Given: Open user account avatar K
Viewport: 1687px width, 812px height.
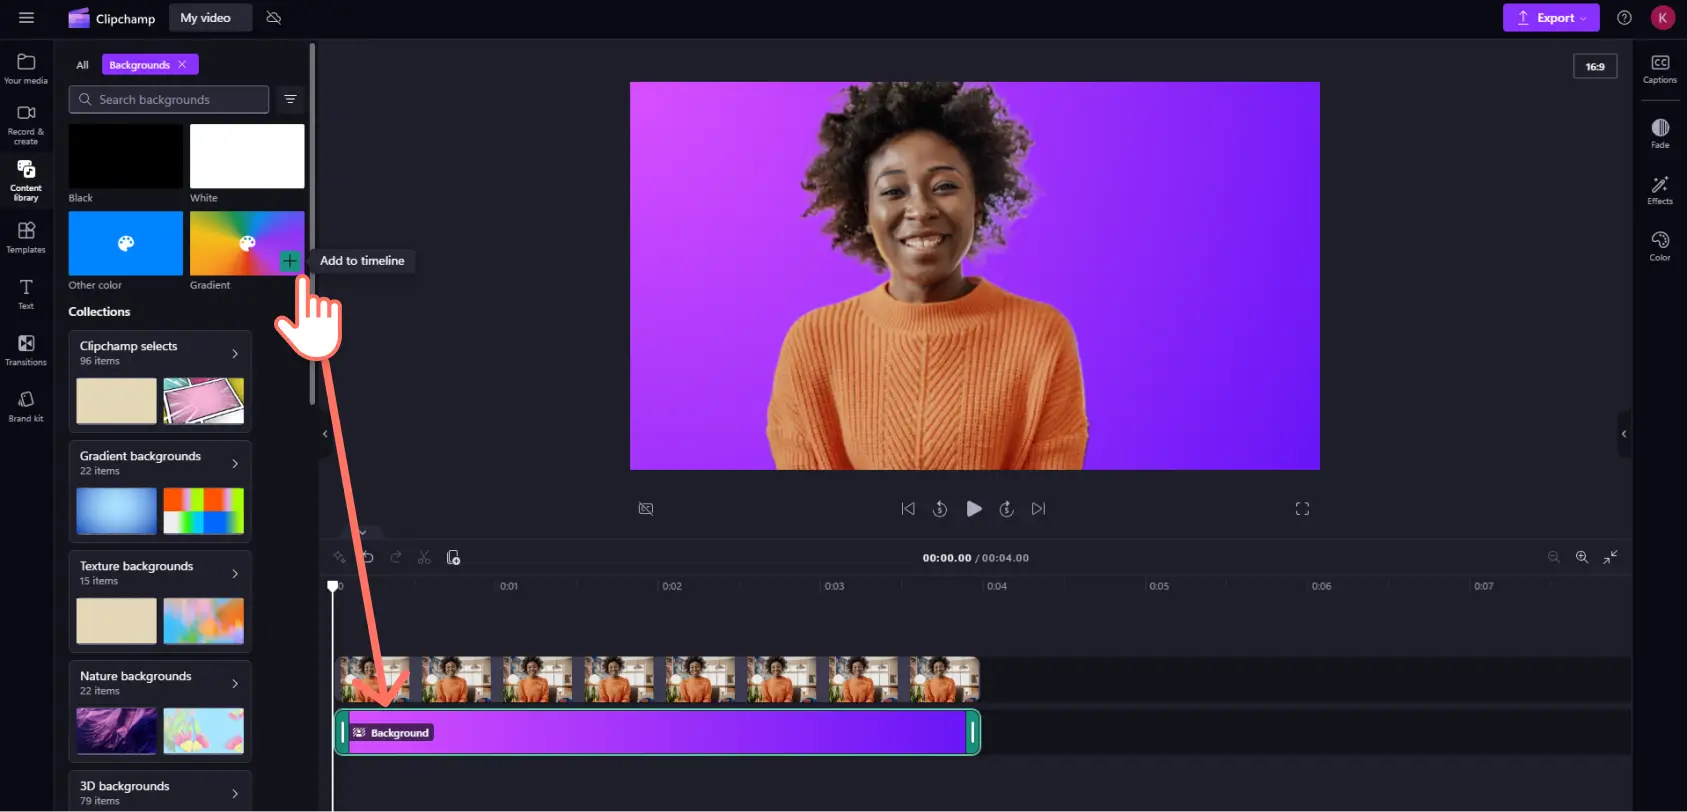Looking at the screenshot, I should point(1662,17).
